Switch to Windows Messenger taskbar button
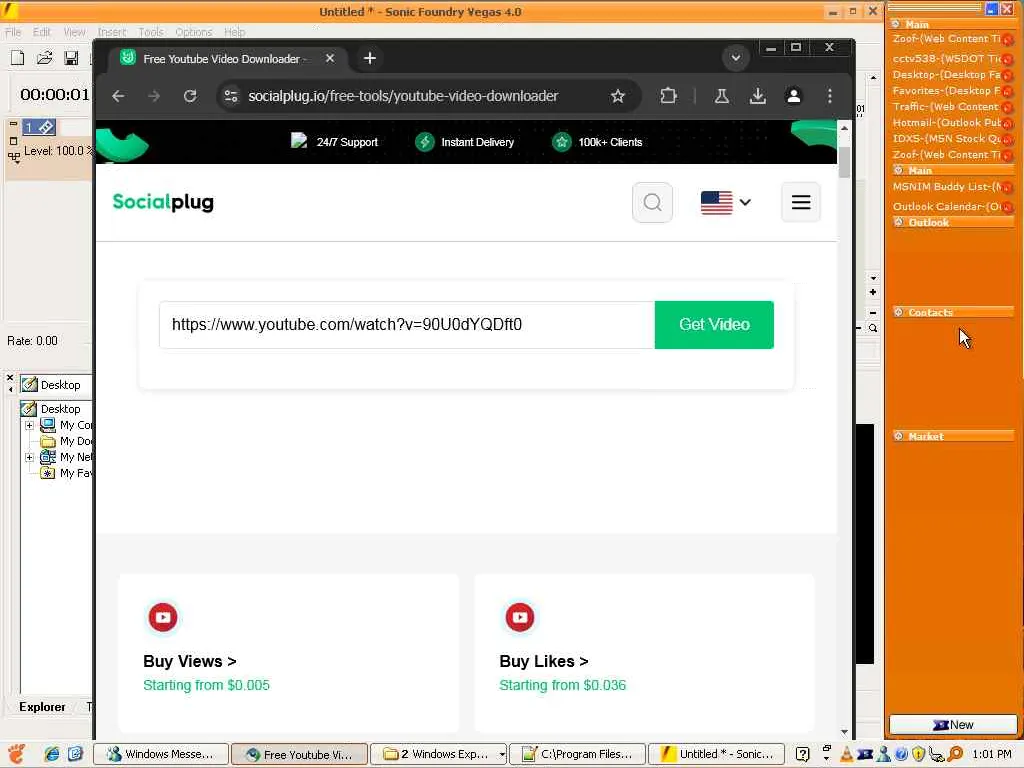Image resolution: width=1024 pixels, height=768 pixels. click(x=161, y=754)
